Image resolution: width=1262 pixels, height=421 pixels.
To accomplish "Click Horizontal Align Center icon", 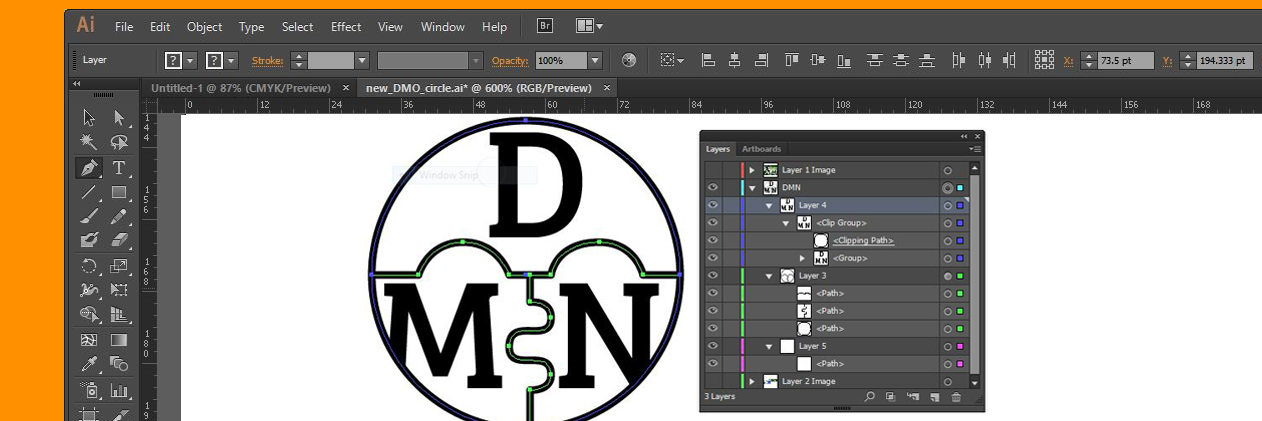I will (x=735, y=60).
